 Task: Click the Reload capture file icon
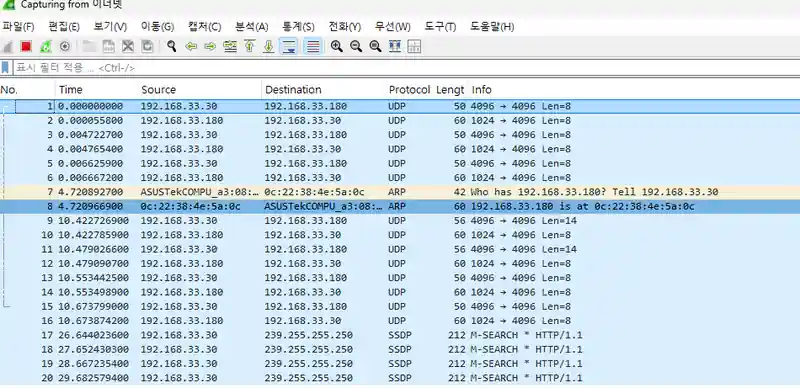click(x=147, y=46)
